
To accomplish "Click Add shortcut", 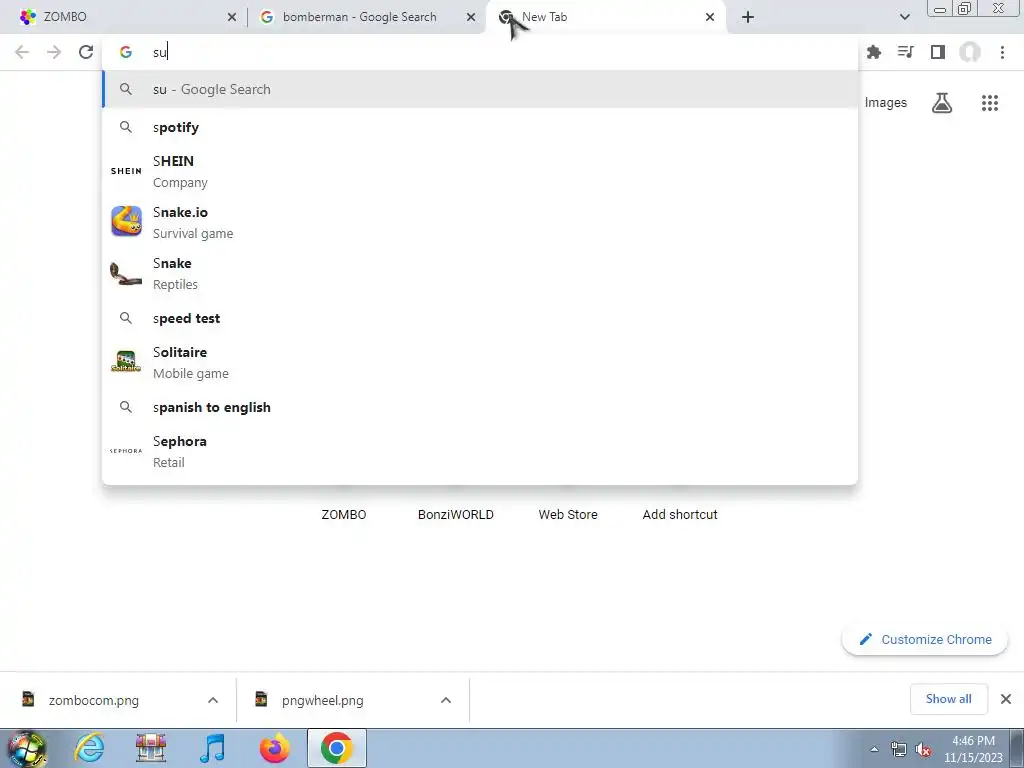I will pos(680,514).
